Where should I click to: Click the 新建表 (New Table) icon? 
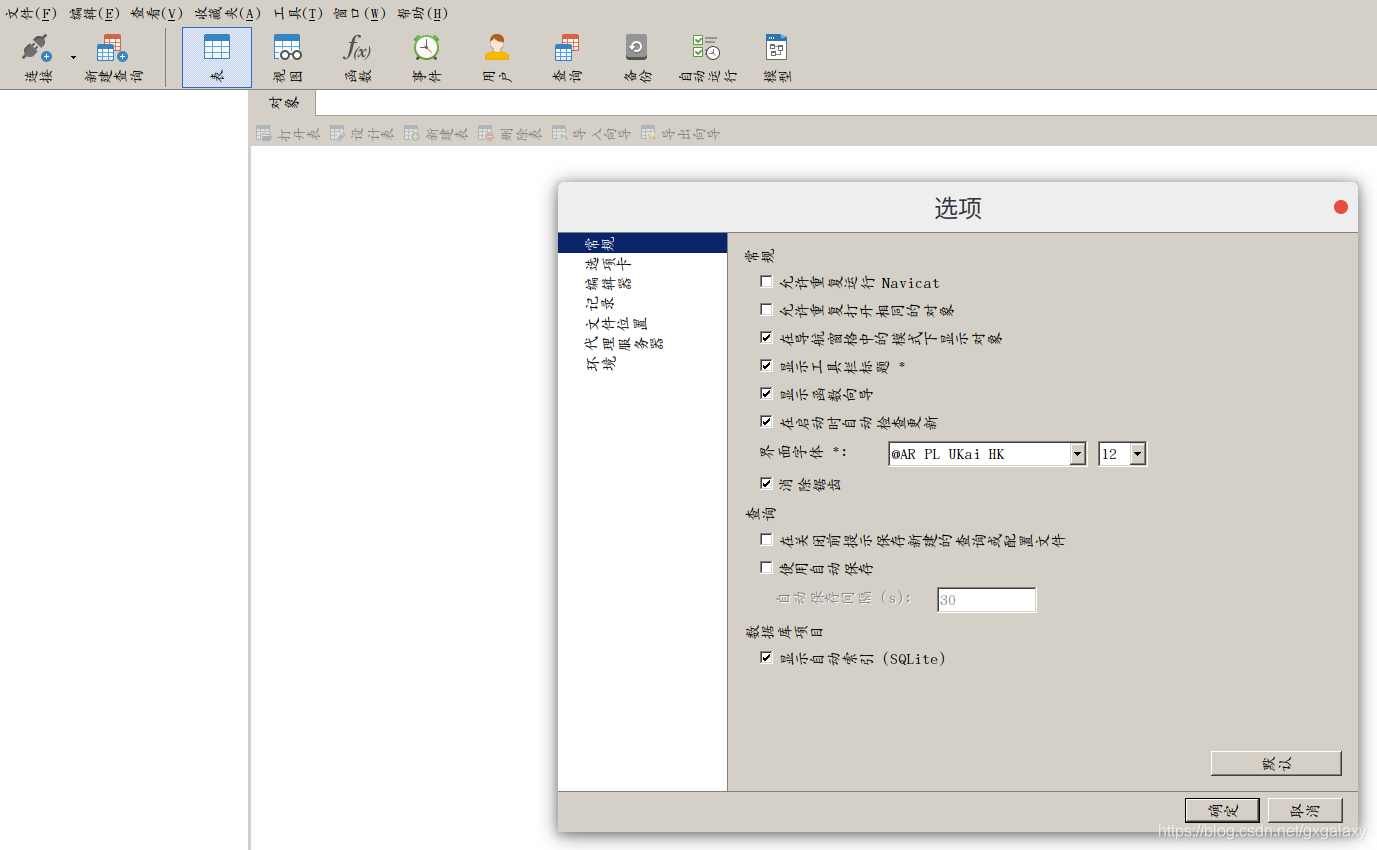(x=411, y=132)
